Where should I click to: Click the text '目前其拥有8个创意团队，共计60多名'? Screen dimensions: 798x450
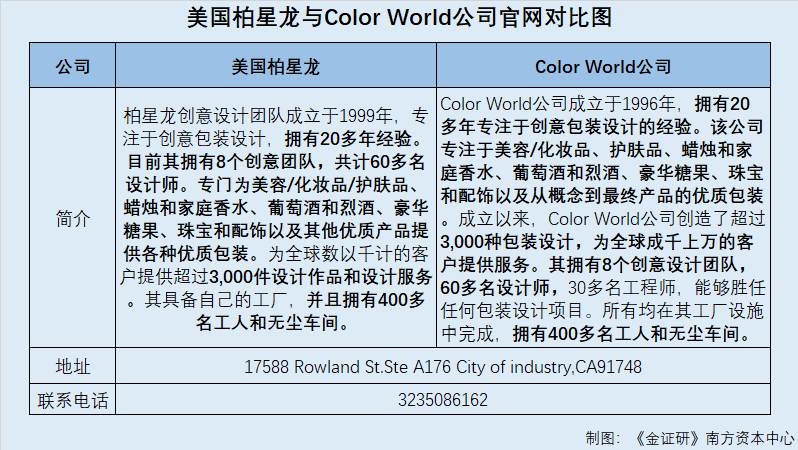(276, 162)
